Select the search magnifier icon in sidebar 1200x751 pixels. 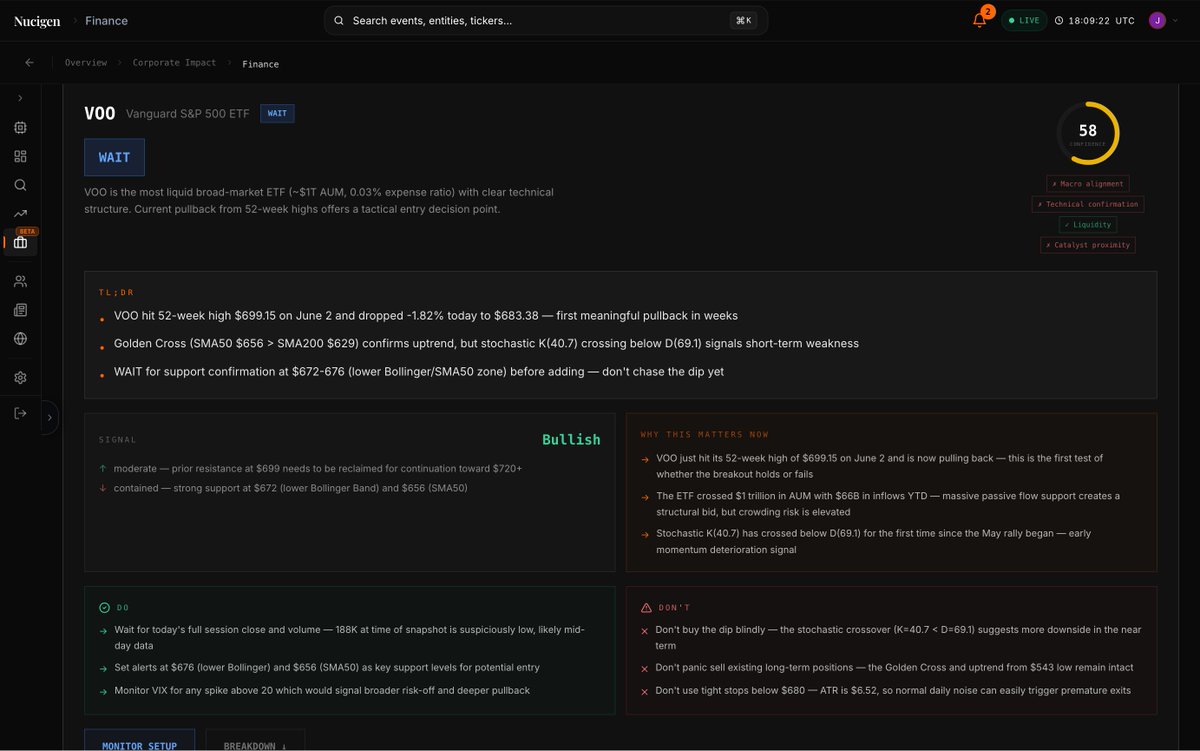[20, 185]
